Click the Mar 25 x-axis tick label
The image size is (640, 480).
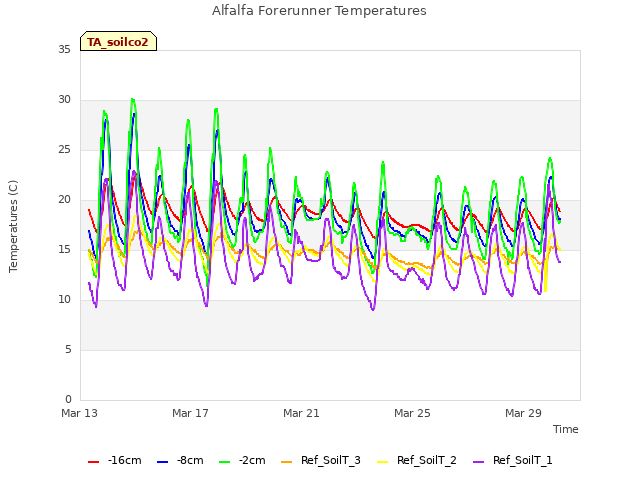[412, 413]
